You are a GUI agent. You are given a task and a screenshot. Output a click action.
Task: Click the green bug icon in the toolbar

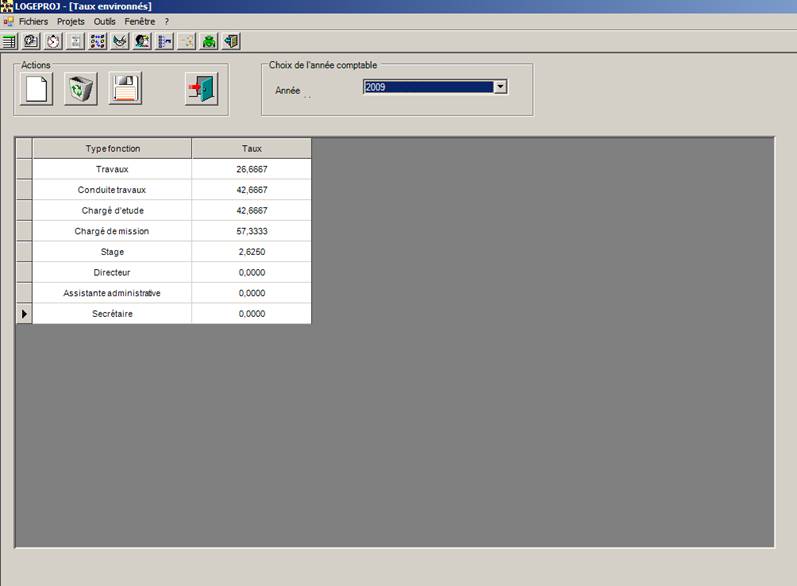point(209,41)
